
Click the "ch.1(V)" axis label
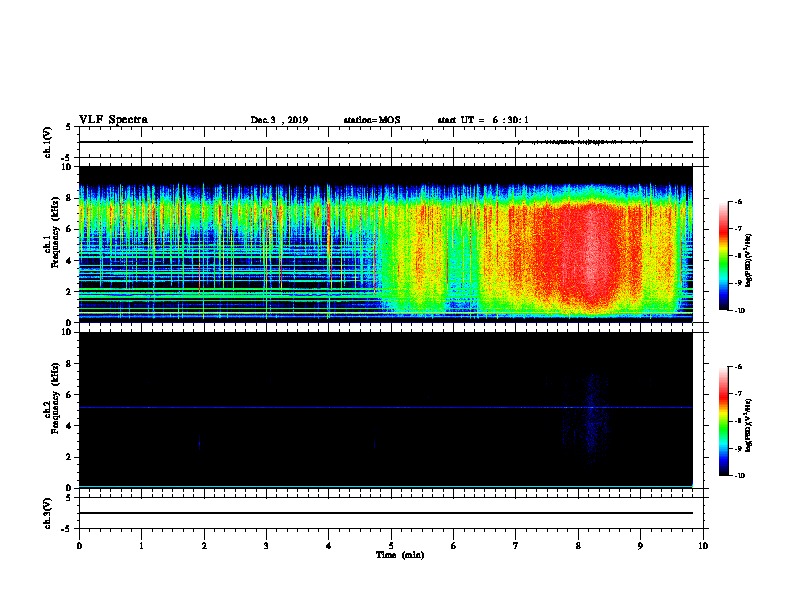click(48, 142)
